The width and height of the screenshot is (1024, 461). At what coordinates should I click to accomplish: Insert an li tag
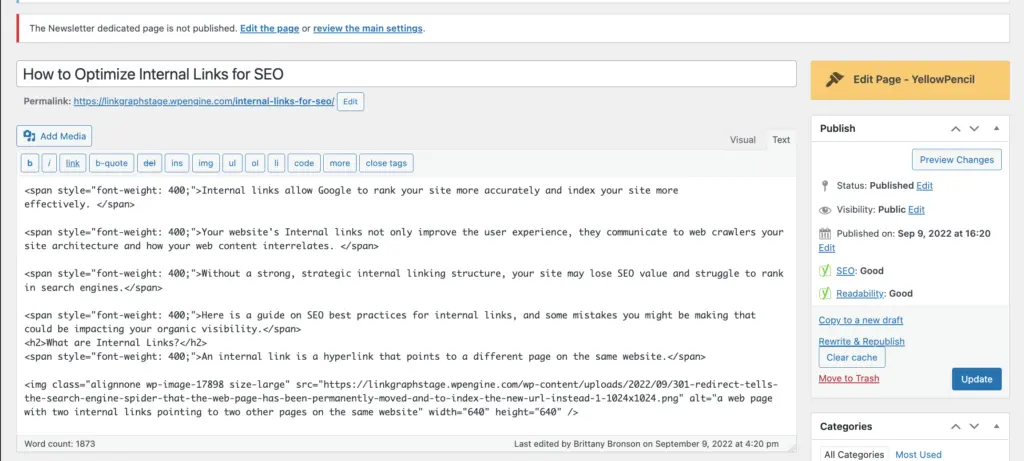[x=276, y=163]
